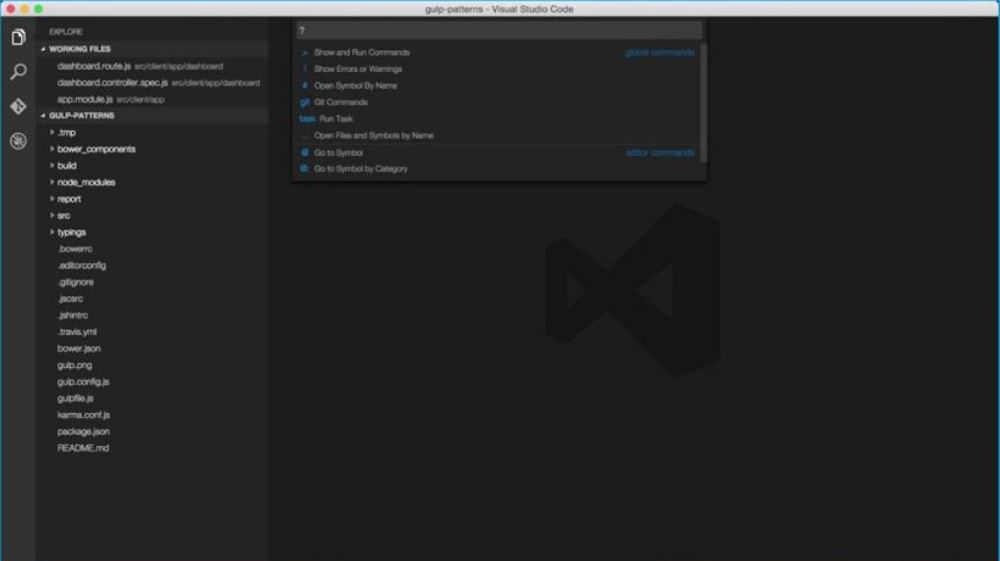Open the Debug view icon
This screenshot has height=561, width=1000.
18,141
